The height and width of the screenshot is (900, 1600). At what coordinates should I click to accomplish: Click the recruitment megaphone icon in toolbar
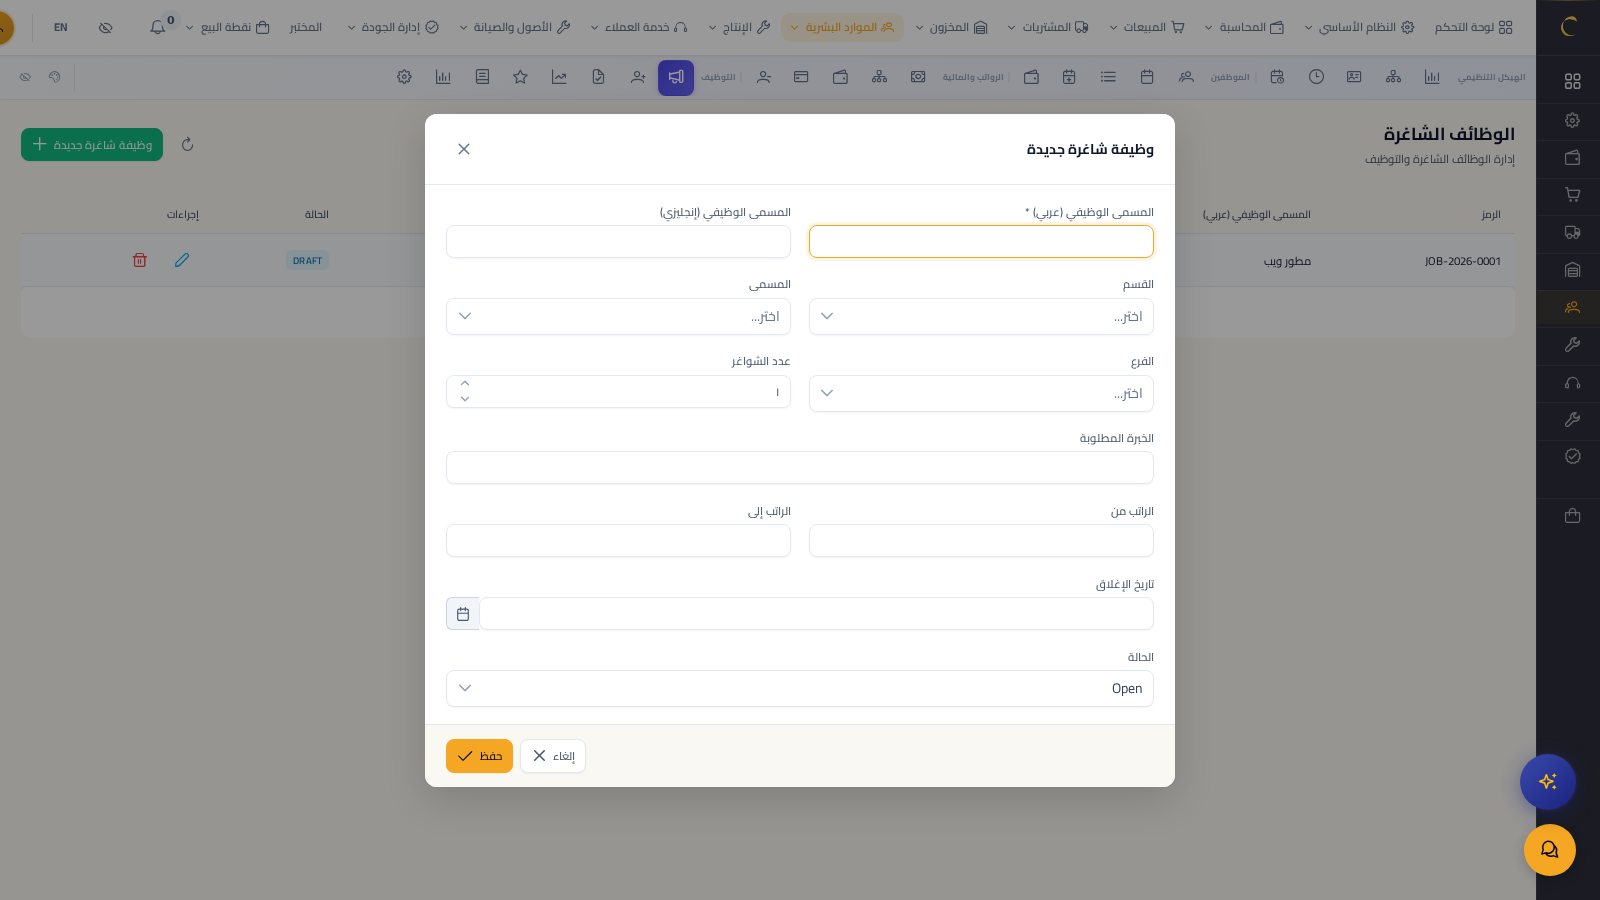[676, 77]
